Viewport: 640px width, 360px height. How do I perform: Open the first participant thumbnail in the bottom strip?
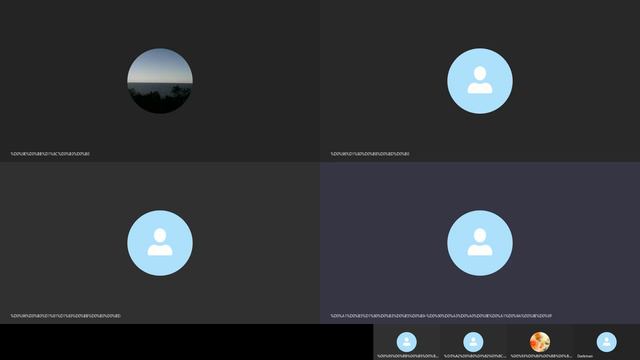point(407,342)
